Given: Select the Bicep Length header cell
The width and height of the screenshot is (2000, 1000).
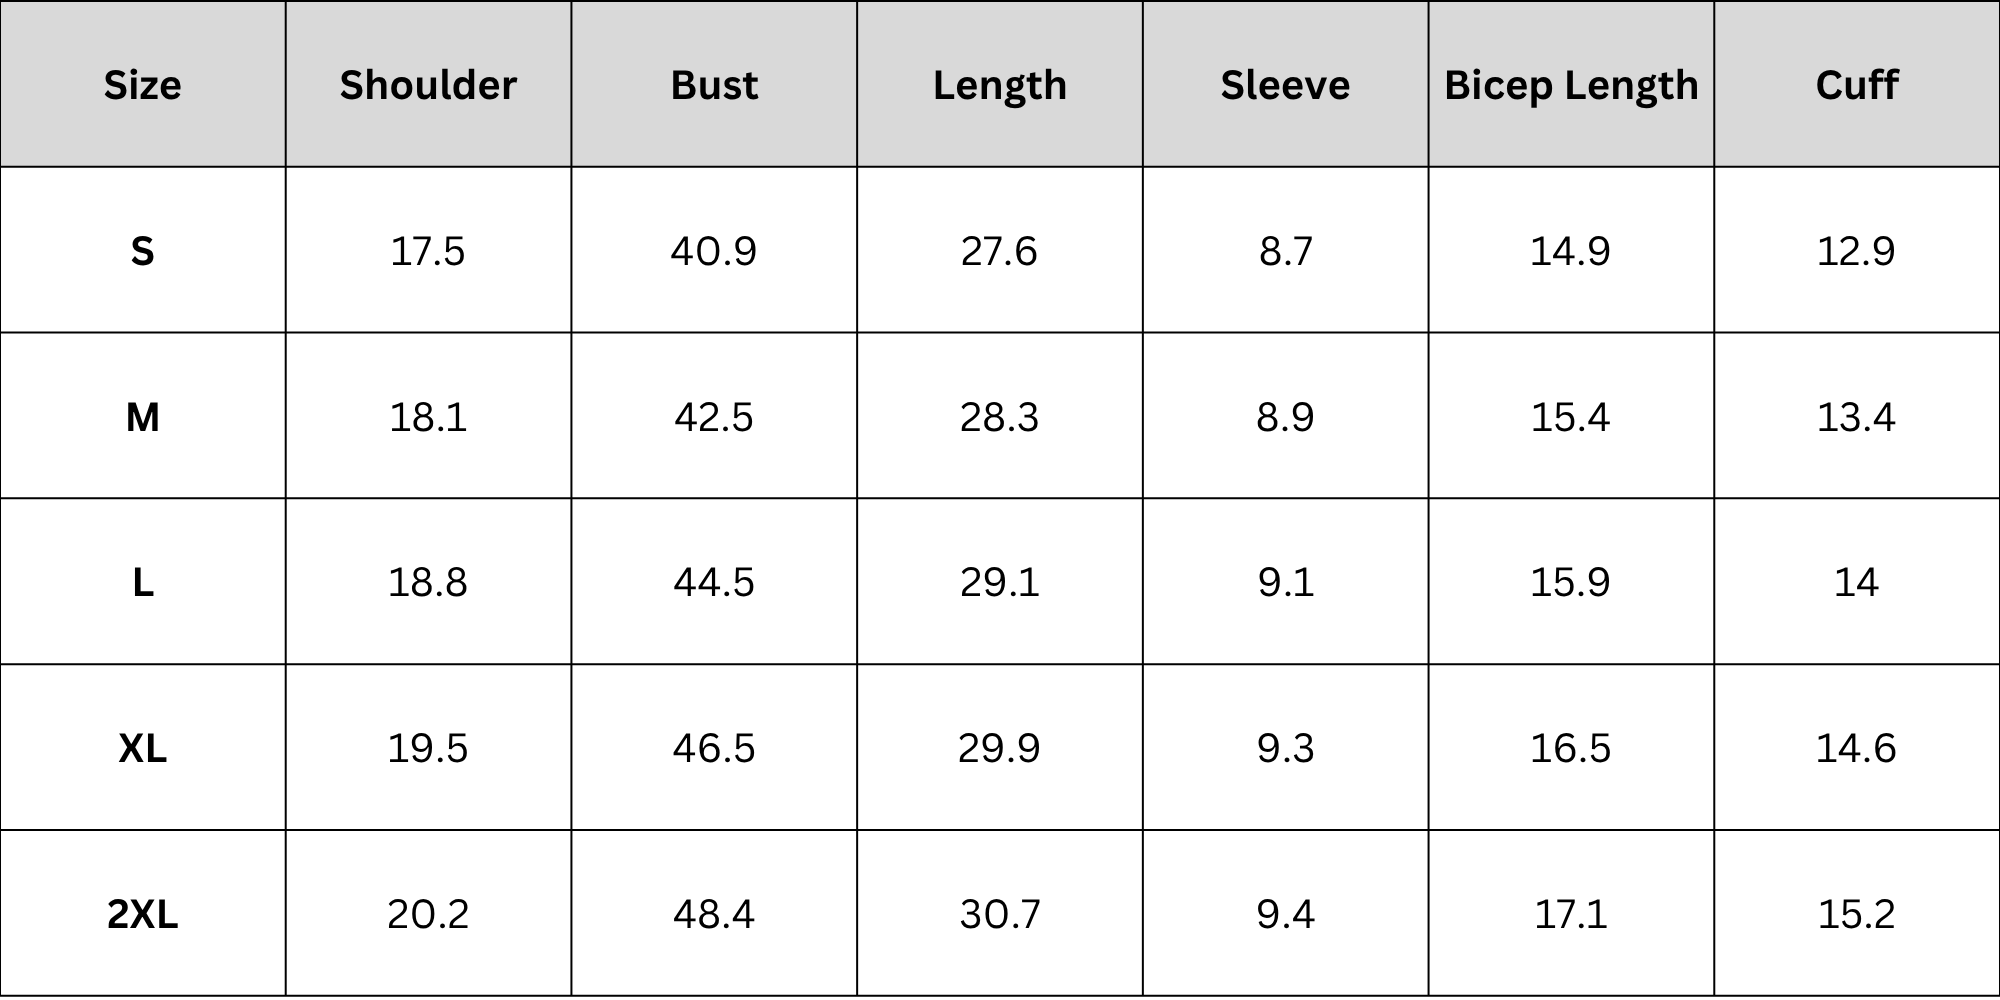Looking at the screenshot, I should point(1571,85).
